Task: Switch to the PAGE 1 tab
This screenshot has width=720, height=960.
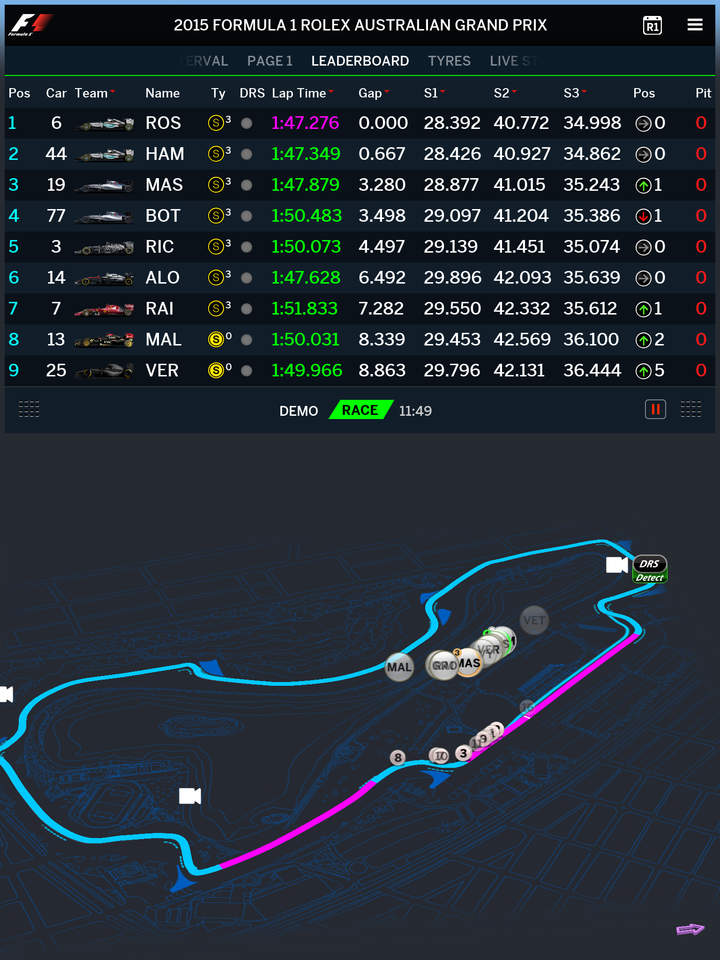Action: tap(270, 61)
